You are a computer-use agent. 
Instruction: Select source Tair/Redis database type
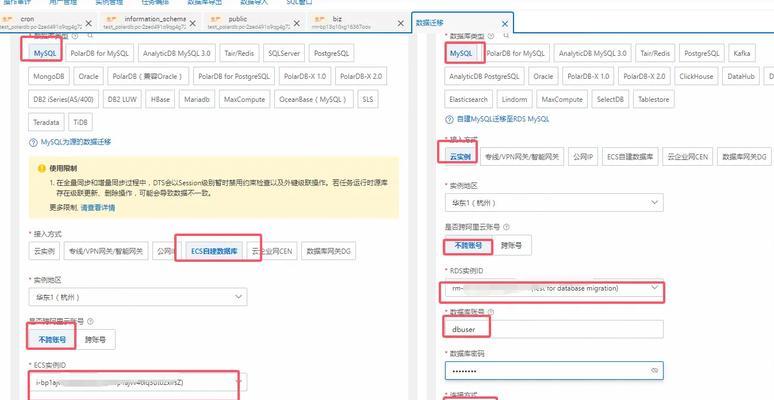coord(239,53)
